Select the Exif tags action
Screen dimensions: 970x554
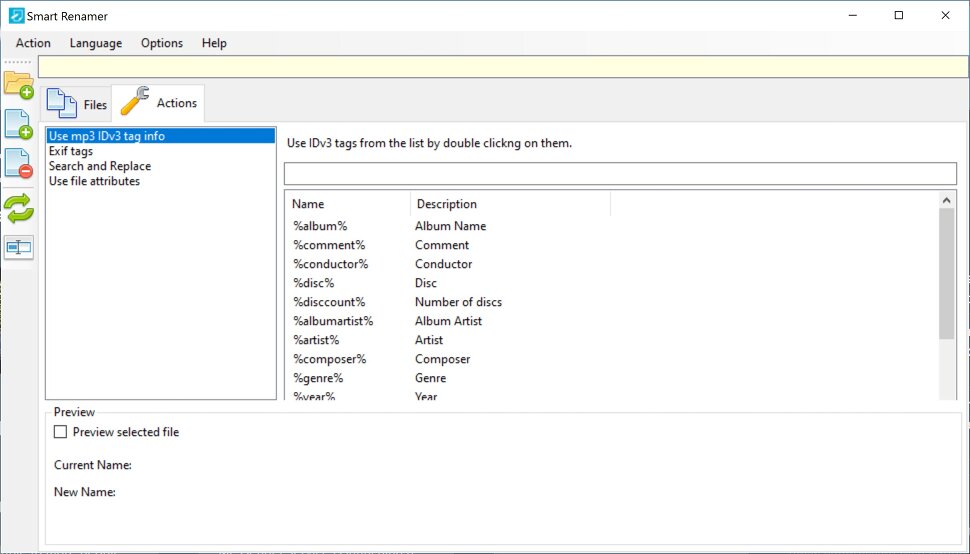point(161,151)
